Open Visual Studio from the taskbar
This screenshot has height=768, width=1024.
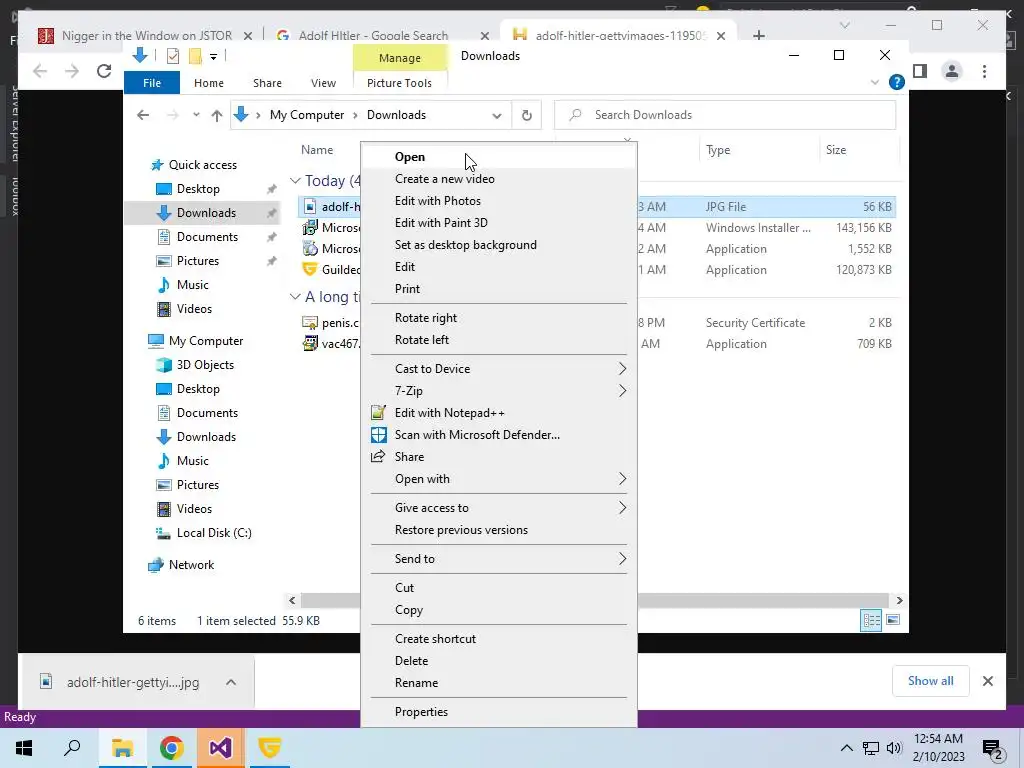click(220, 748)
